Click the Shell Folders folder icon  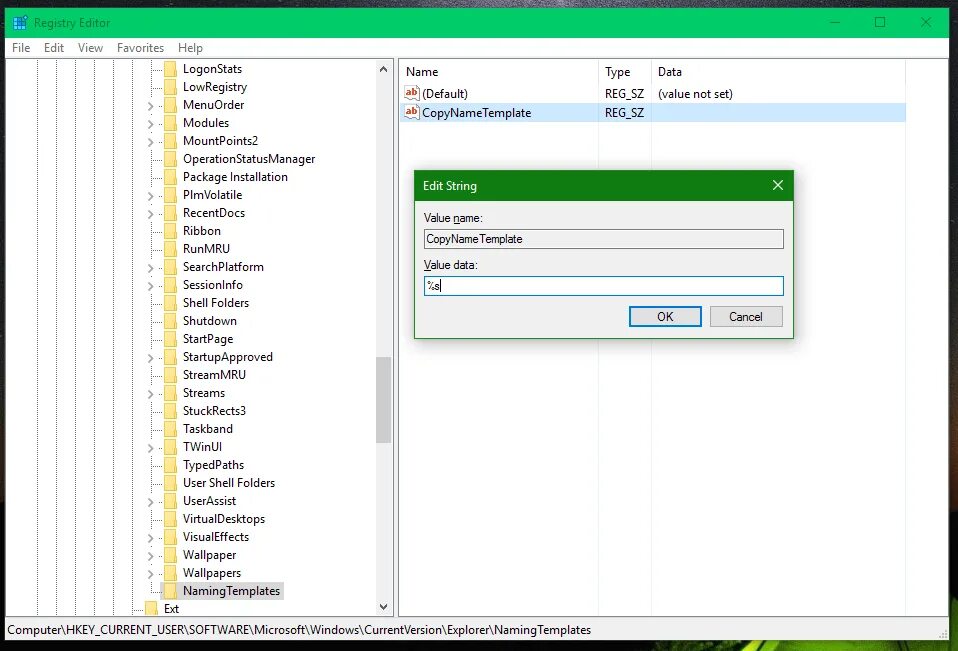tap(170, 303)
